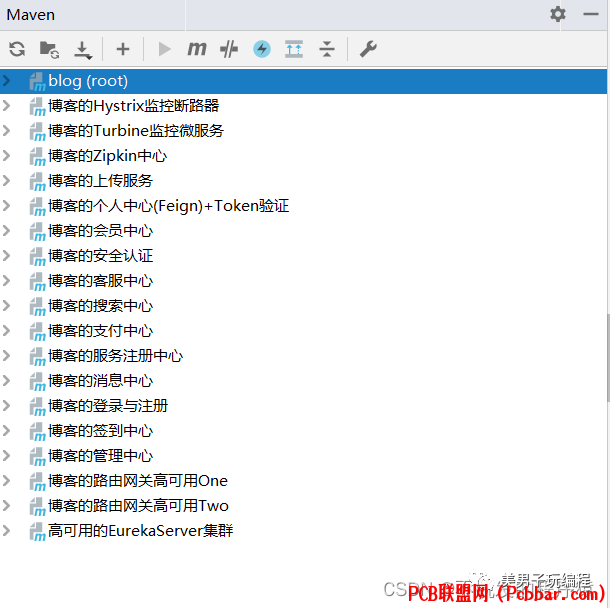Select 高可用的EurekaServer集群 row

click(303, 531)
